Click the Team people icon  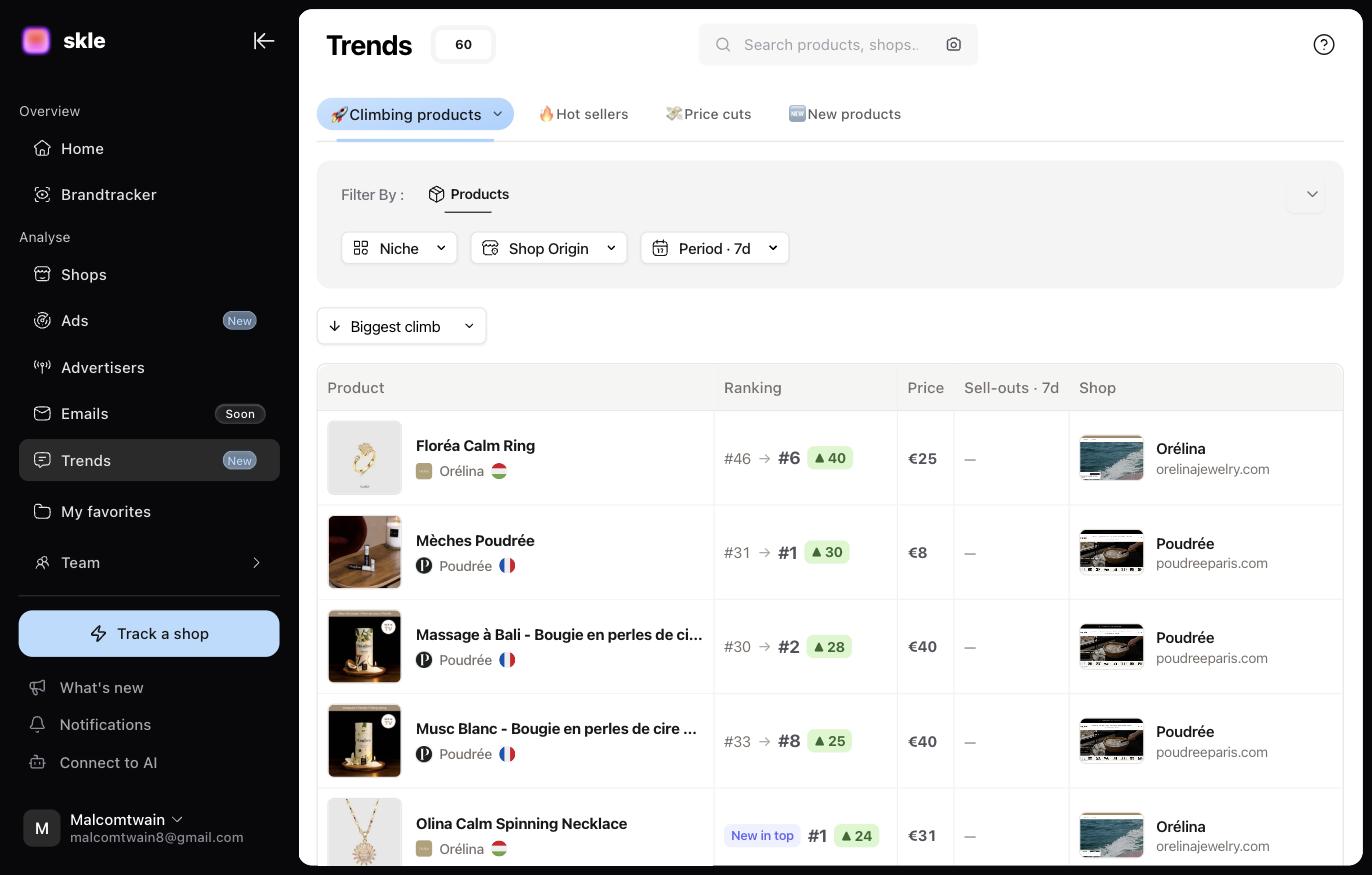tap(42, 562)
